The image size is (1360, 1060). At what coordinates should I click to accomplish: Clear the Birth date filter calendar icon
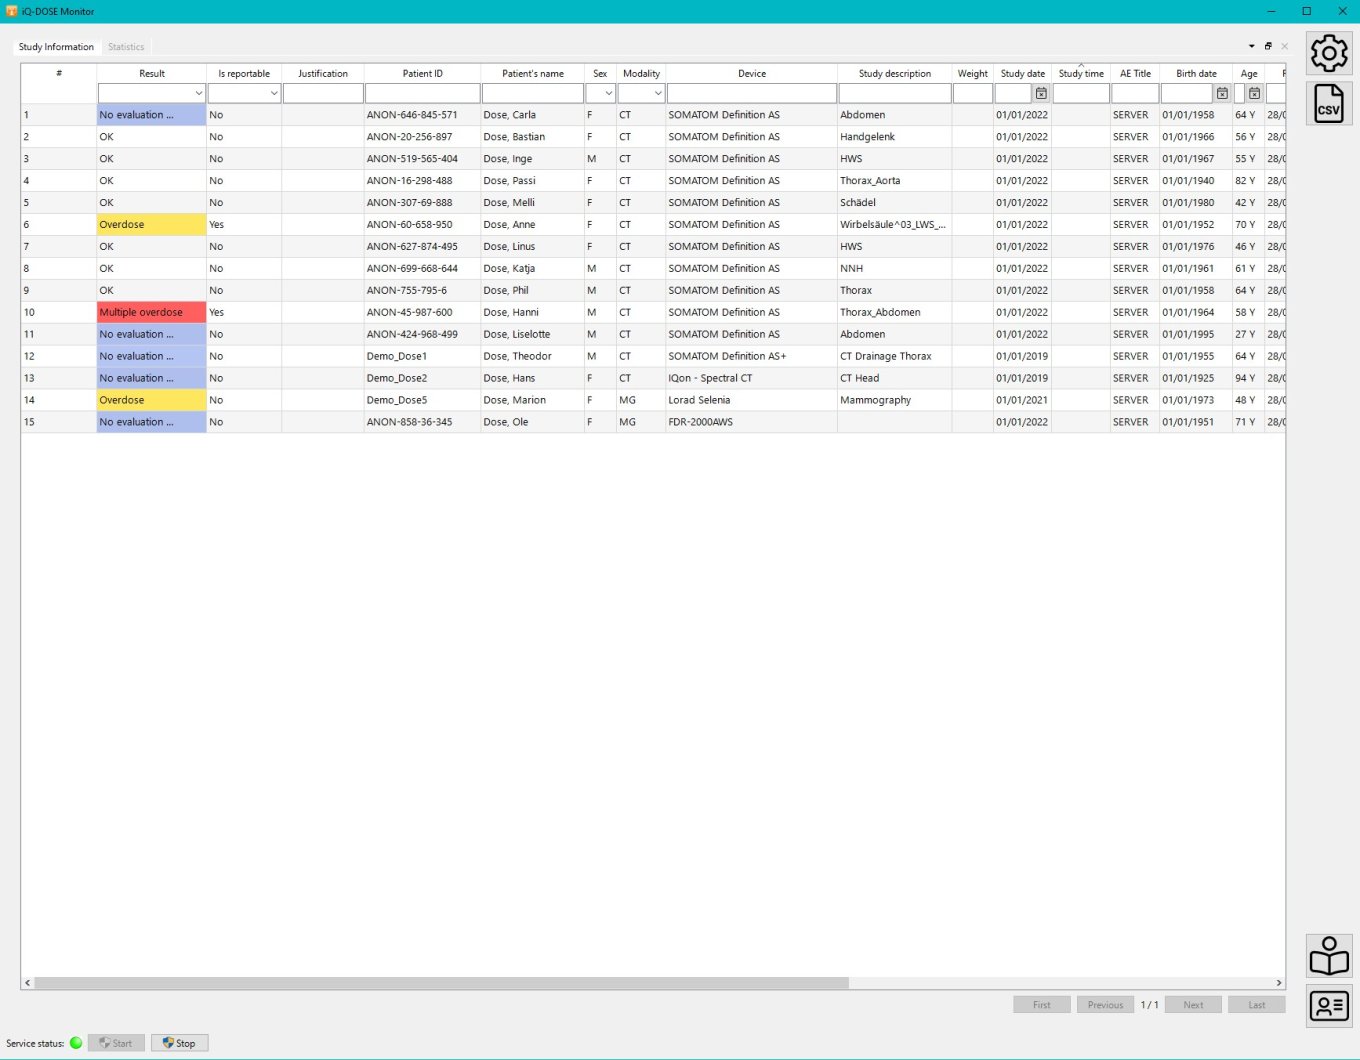pos(1222,93)
